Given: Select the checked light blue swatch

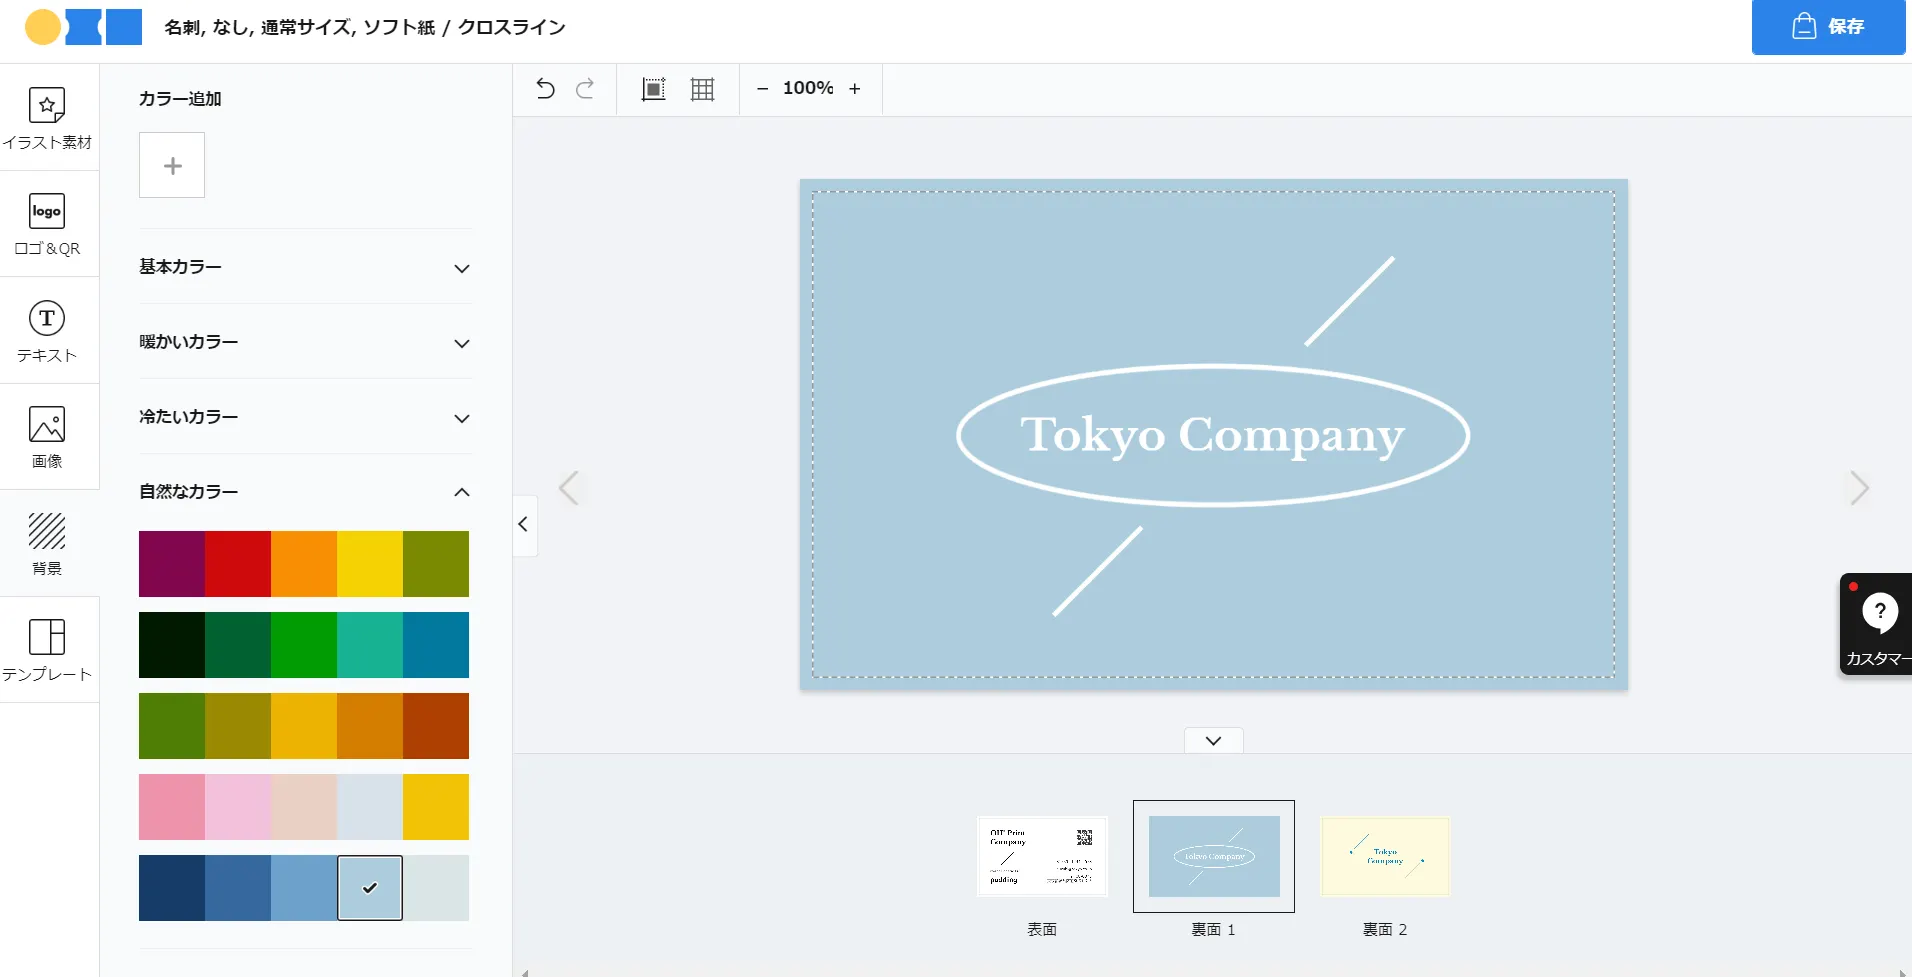Looking at the screenshot, I should click(x=370, y=888).
